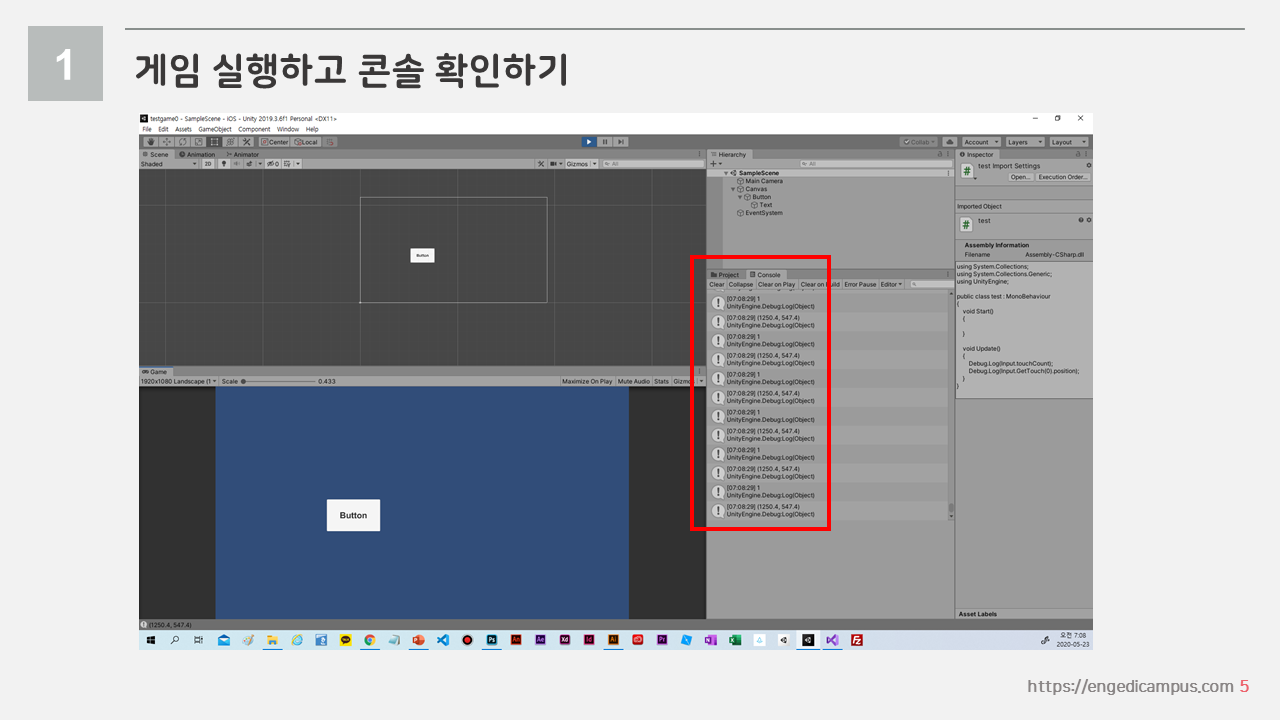Stop game with the Play button

tap(589, 142)
